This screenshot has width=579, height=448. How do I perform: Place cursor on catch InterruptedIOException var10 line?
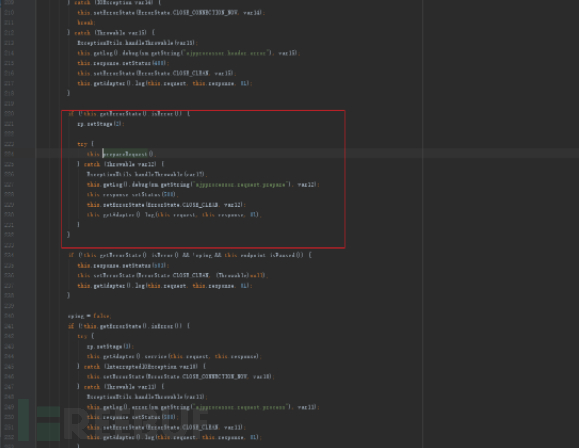142,367
